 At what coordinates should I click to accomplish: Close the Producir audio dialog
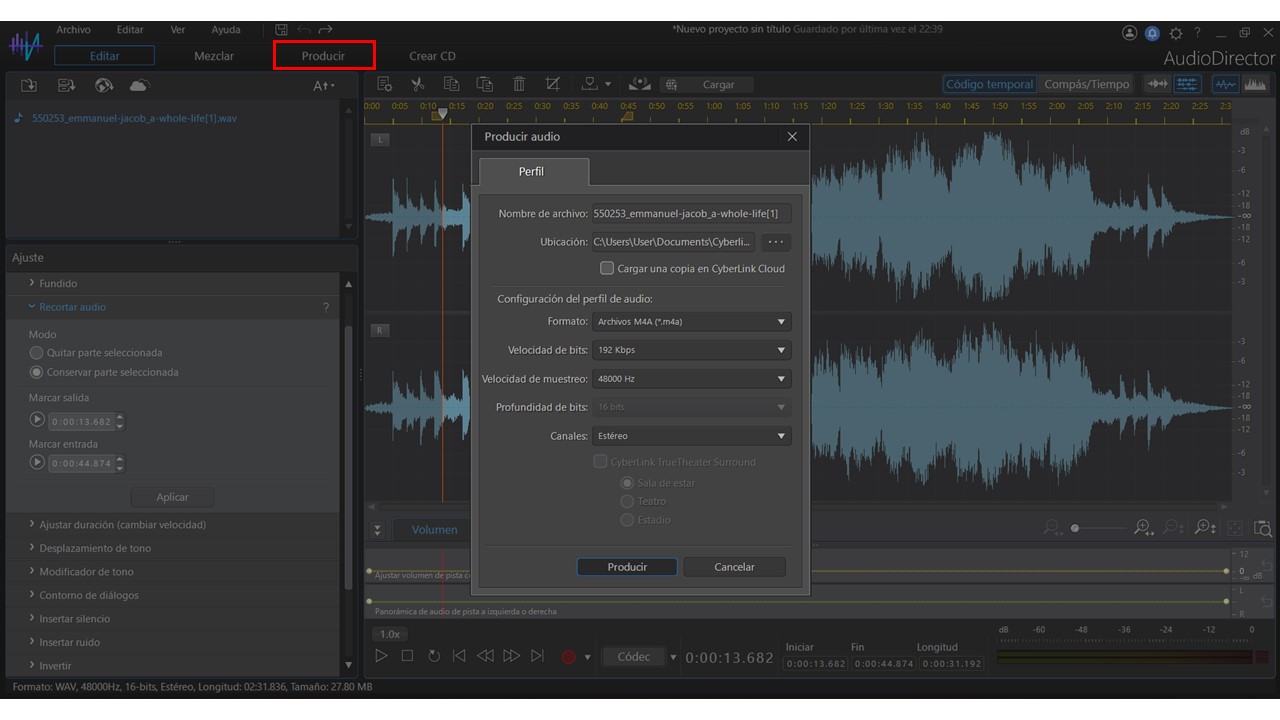[x=792, y=136]
